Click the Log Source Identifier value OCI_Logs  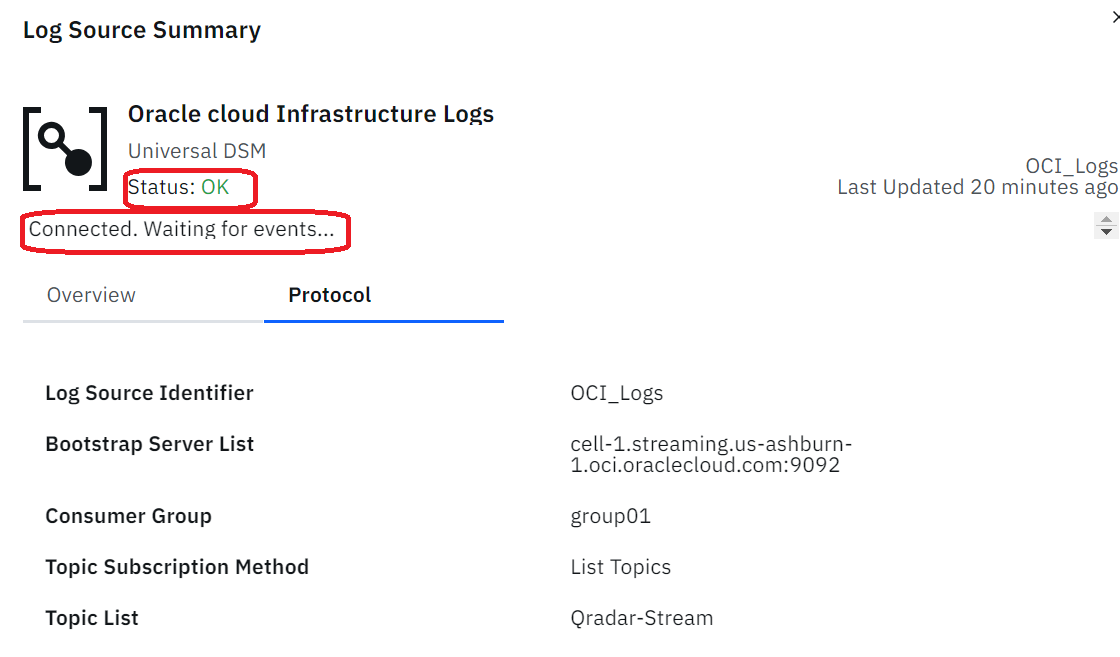click(x=616, y=393)
